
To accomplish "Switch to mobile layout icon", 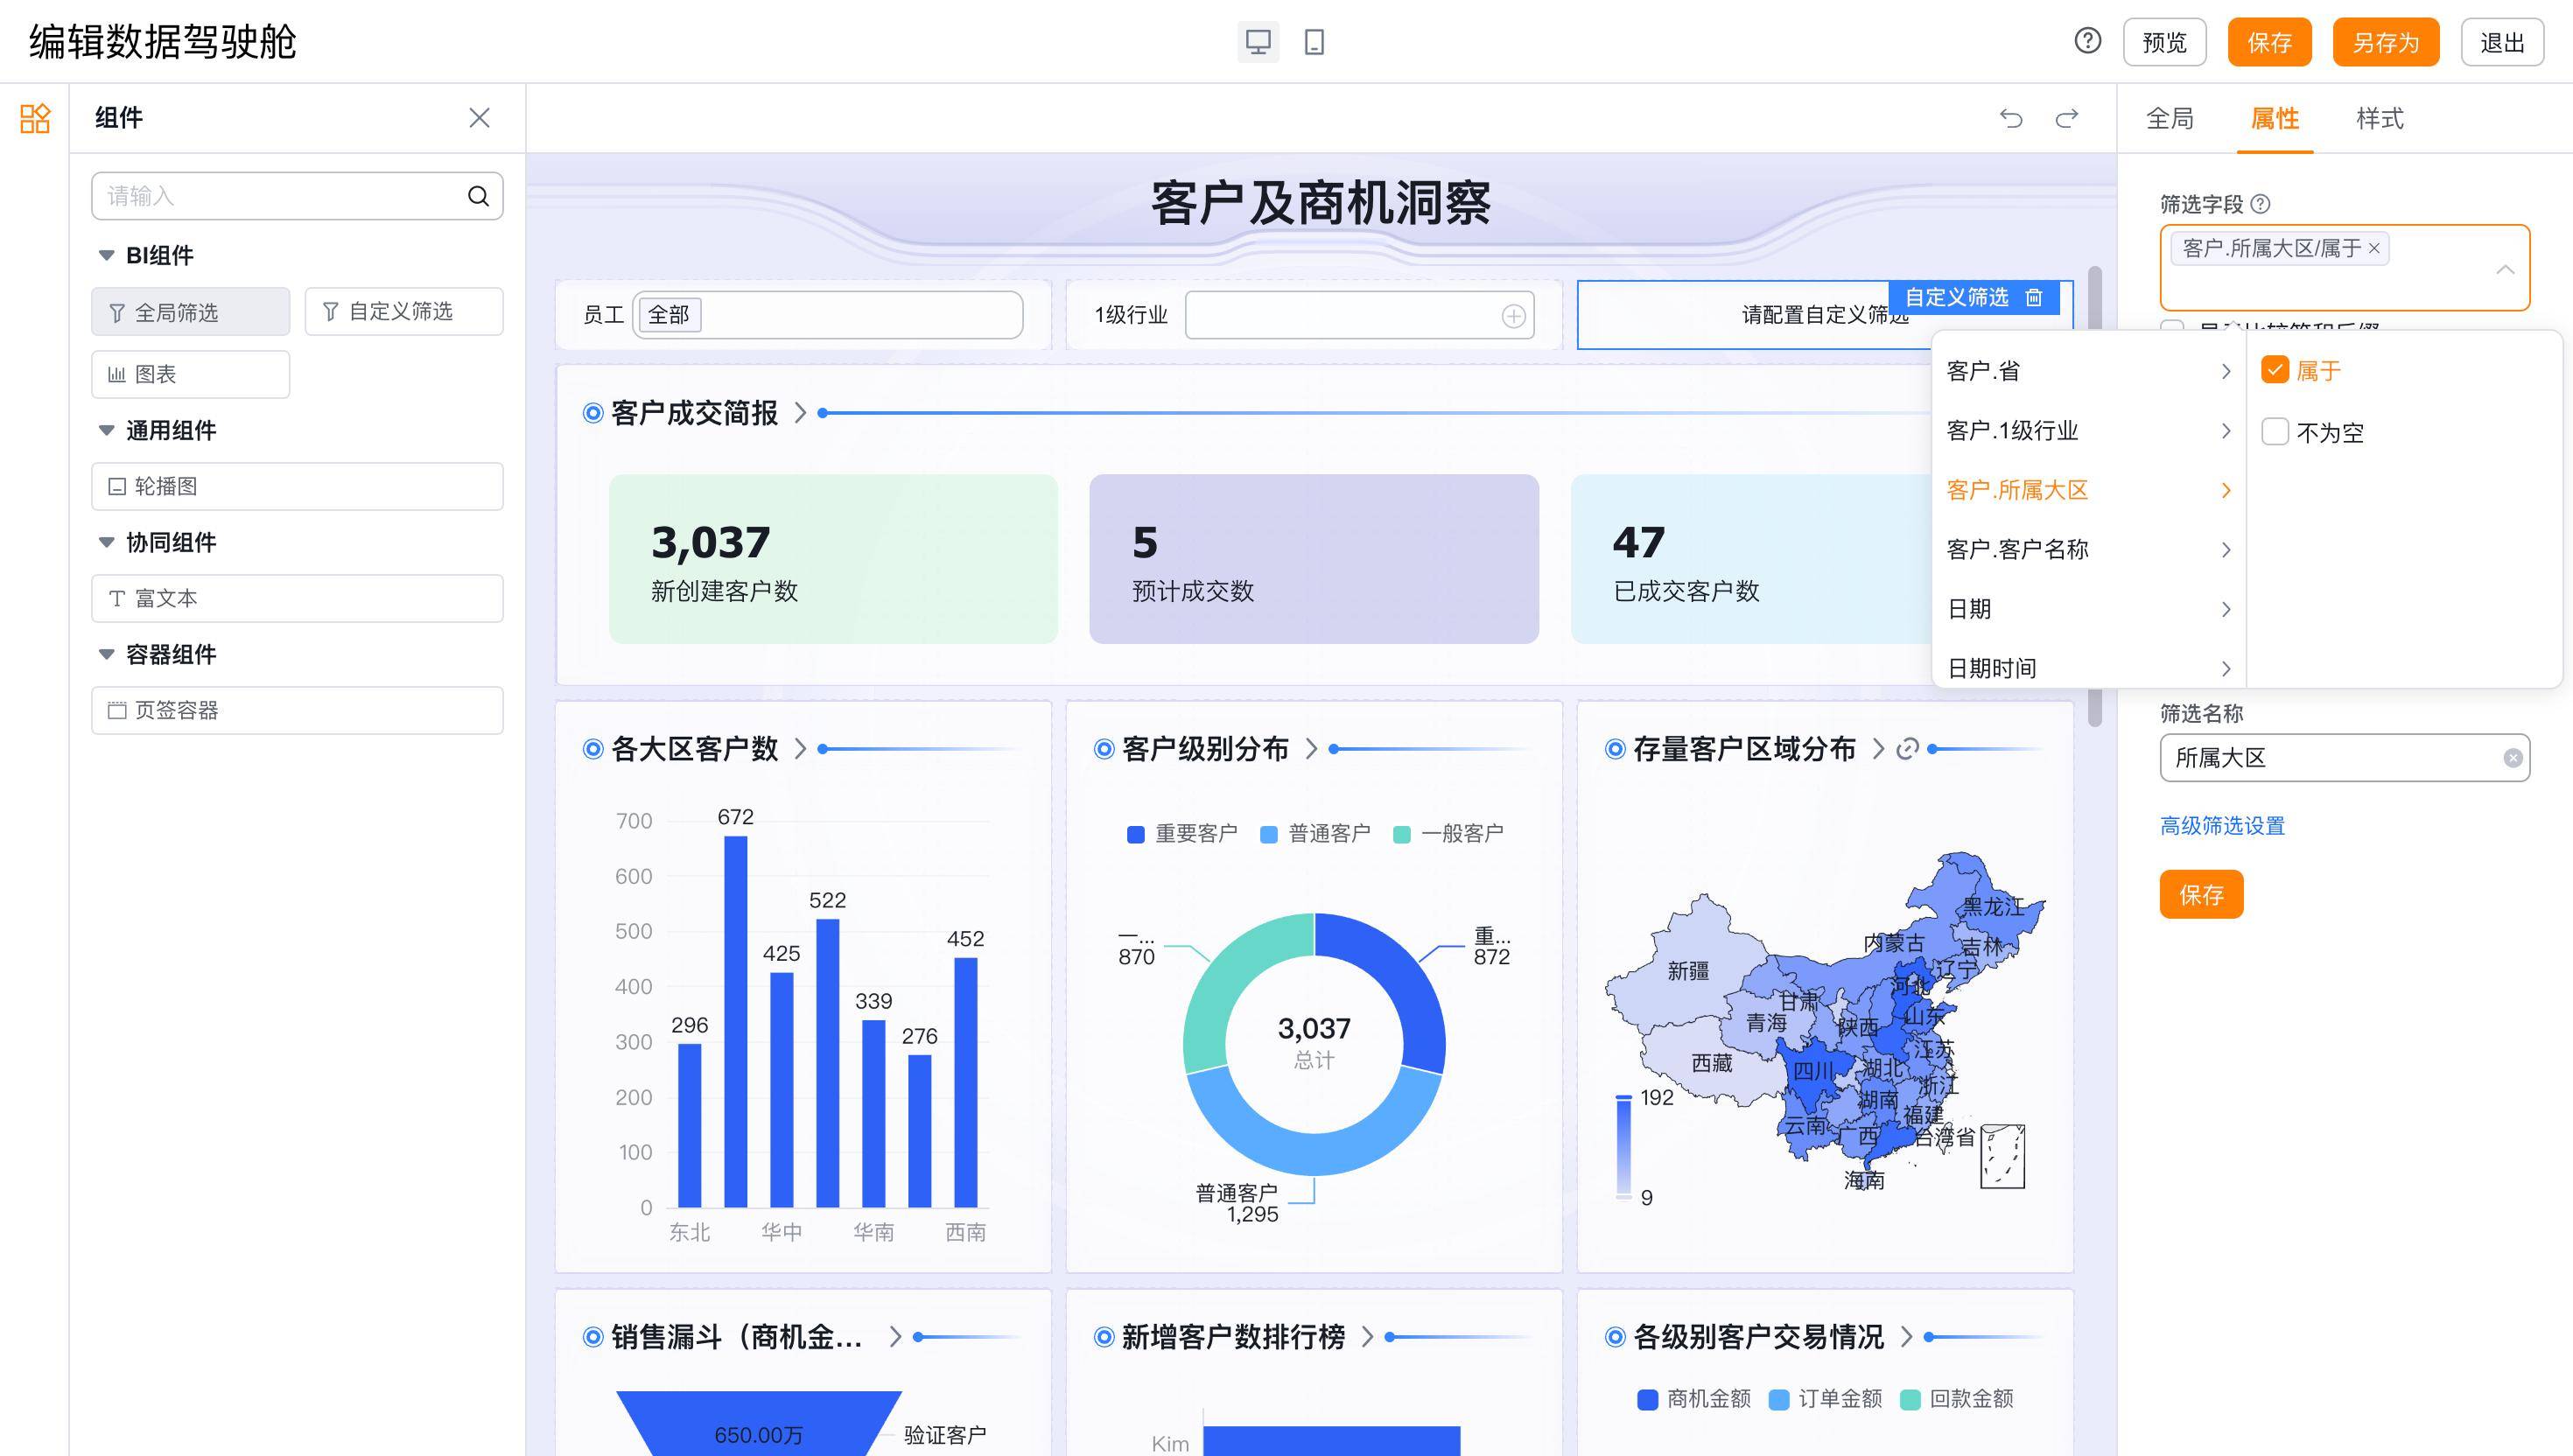I will [1314, 42].
